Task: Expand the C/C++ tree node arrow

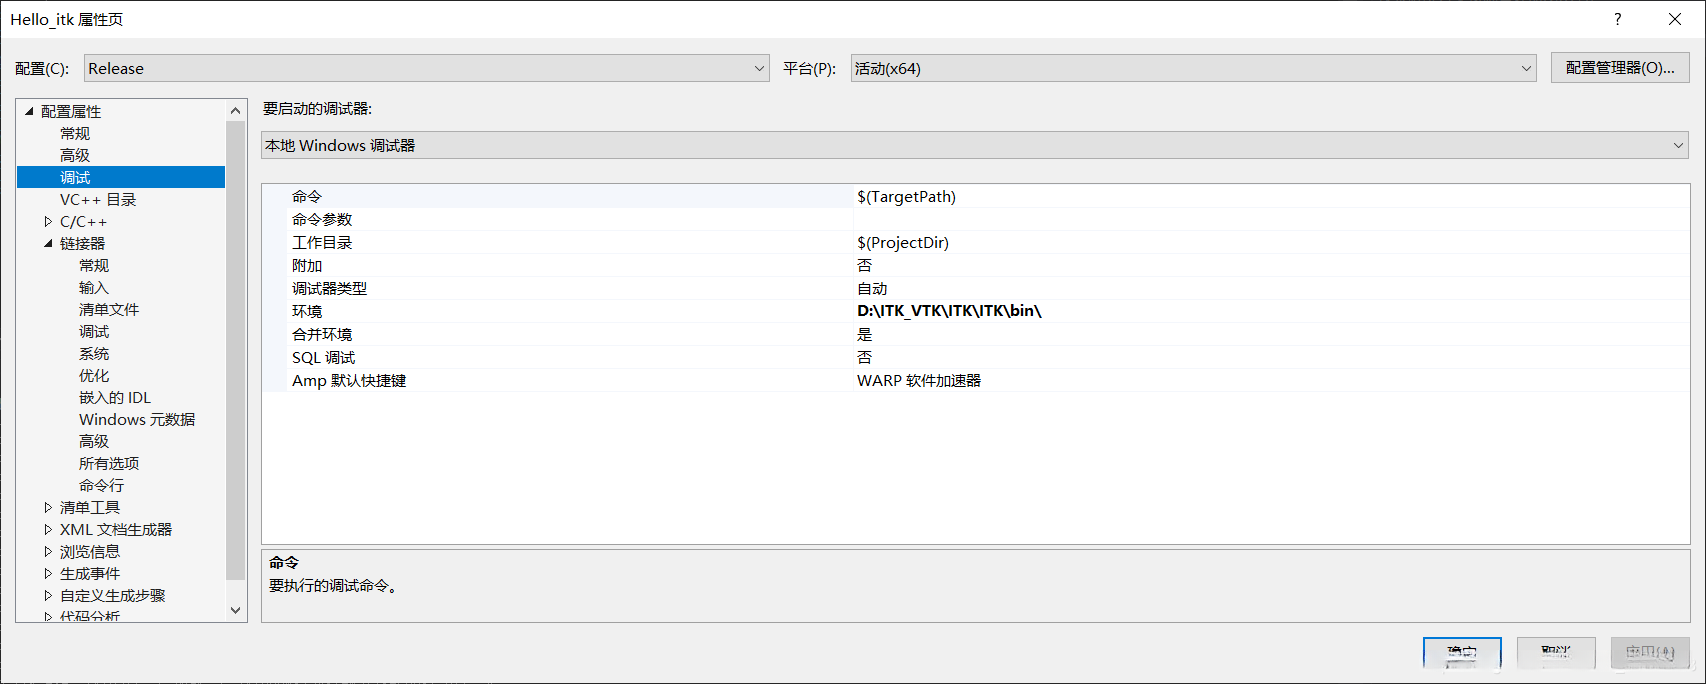Action: 48,221
